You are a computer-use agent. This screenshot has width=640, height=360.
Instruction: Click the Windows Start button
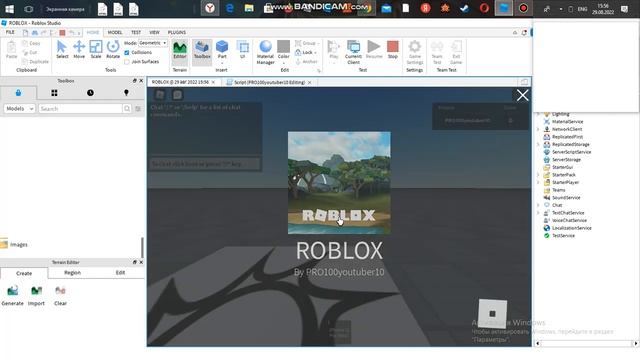(9, 8)
